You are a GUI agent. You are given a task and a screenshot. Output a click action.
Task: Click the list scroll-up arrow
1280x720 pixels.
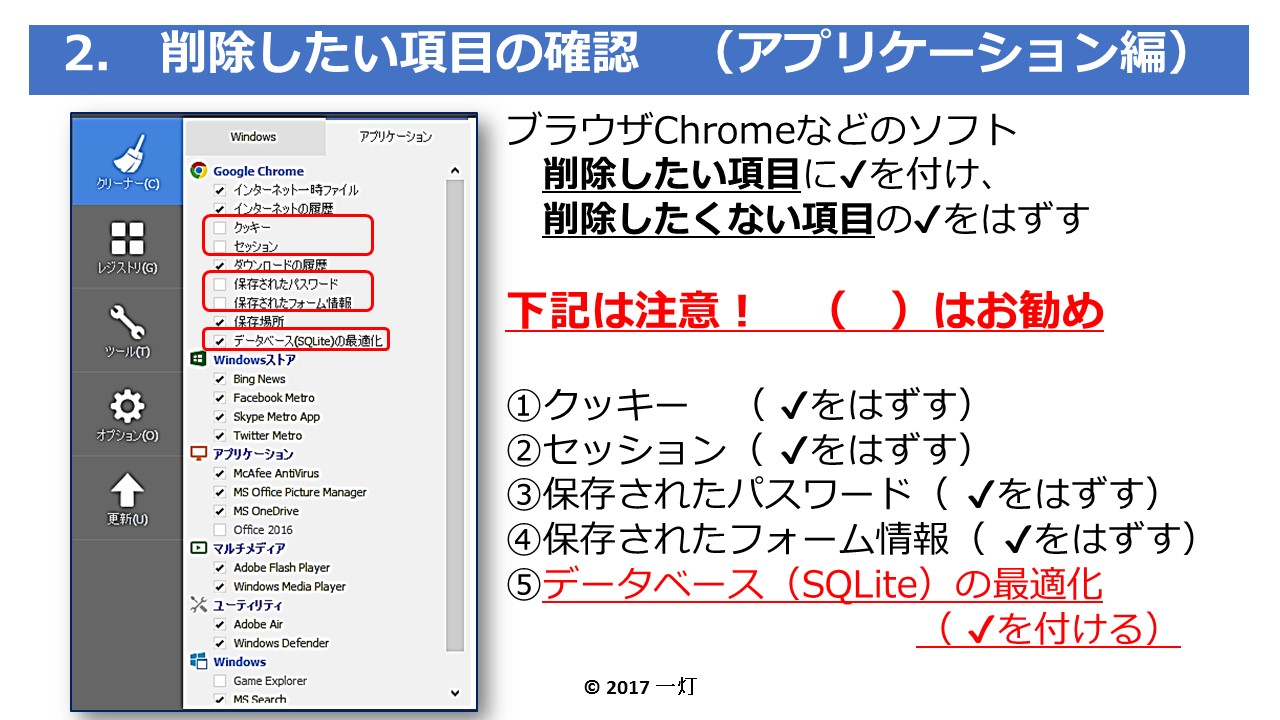455,171
